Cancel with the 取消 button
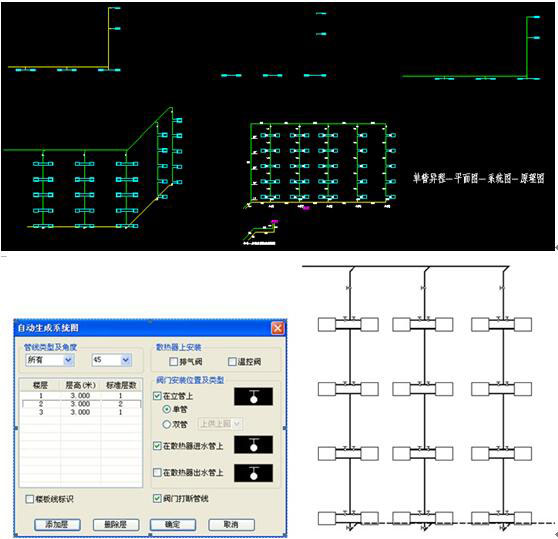The image size is (558, 539). coord(231,524)
